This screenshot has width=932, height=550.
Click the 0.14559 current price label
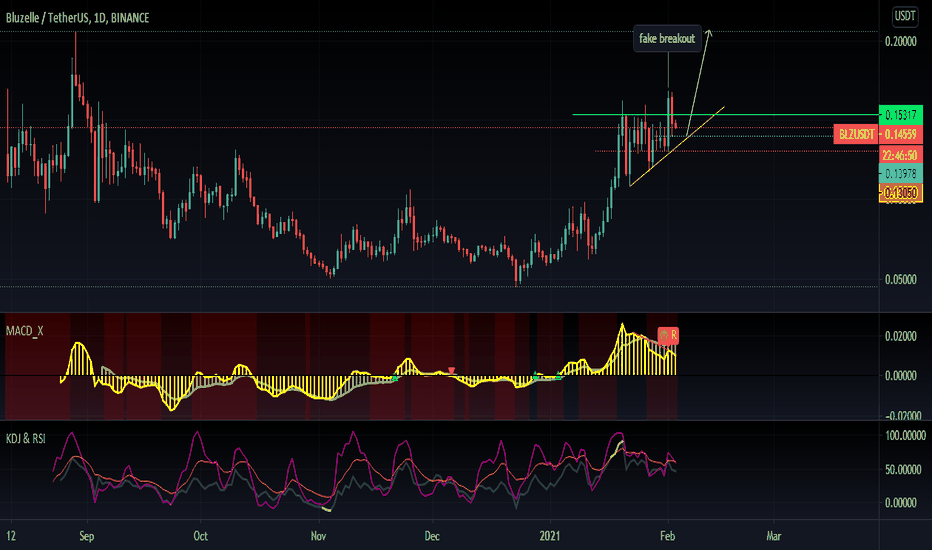point(901,134)
